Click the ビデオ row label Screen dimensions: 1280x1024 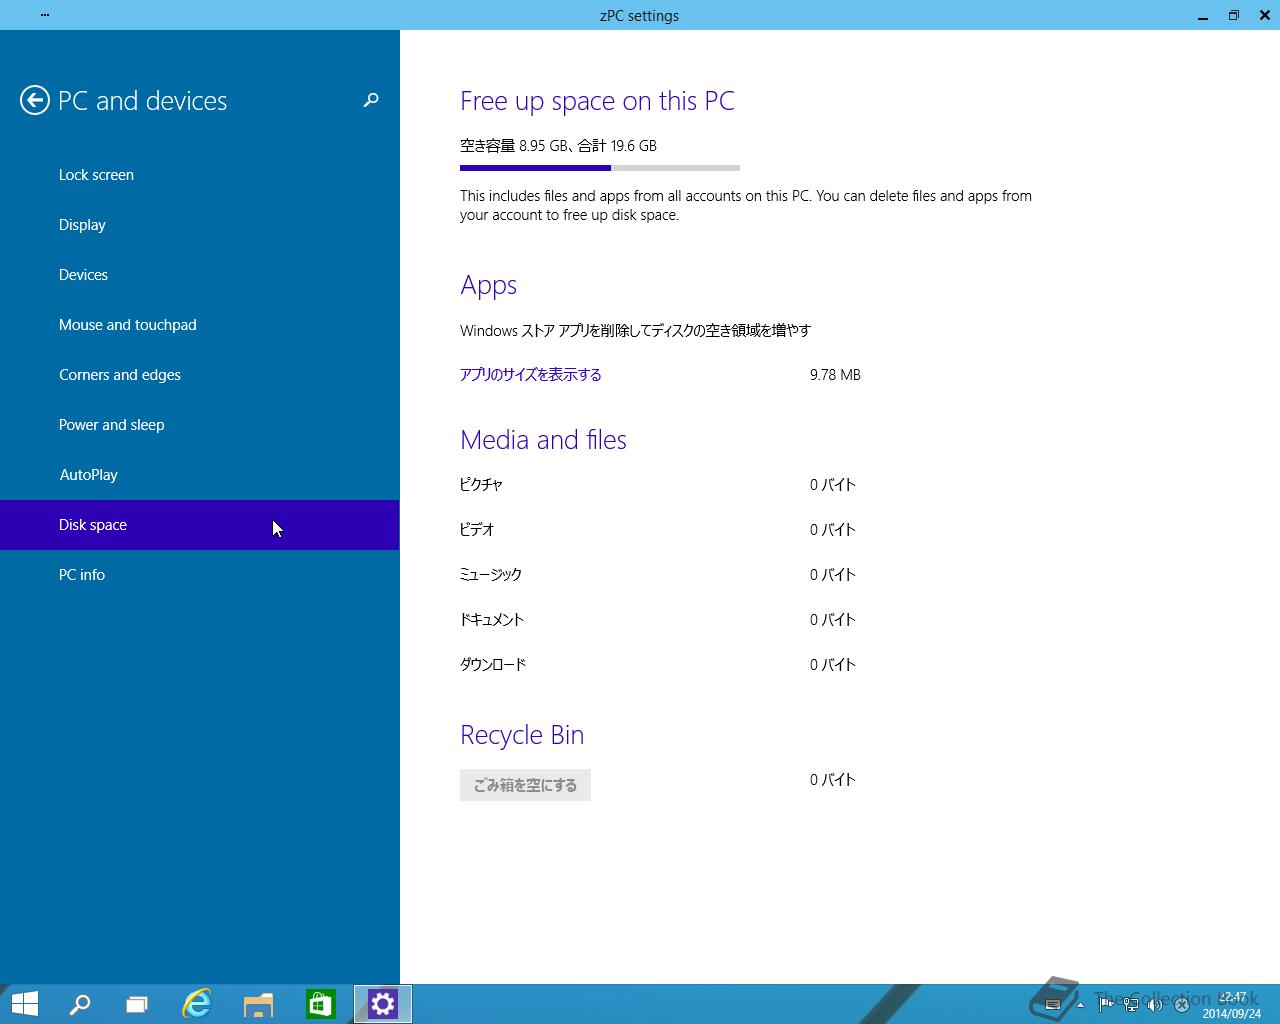pos(477,530)
